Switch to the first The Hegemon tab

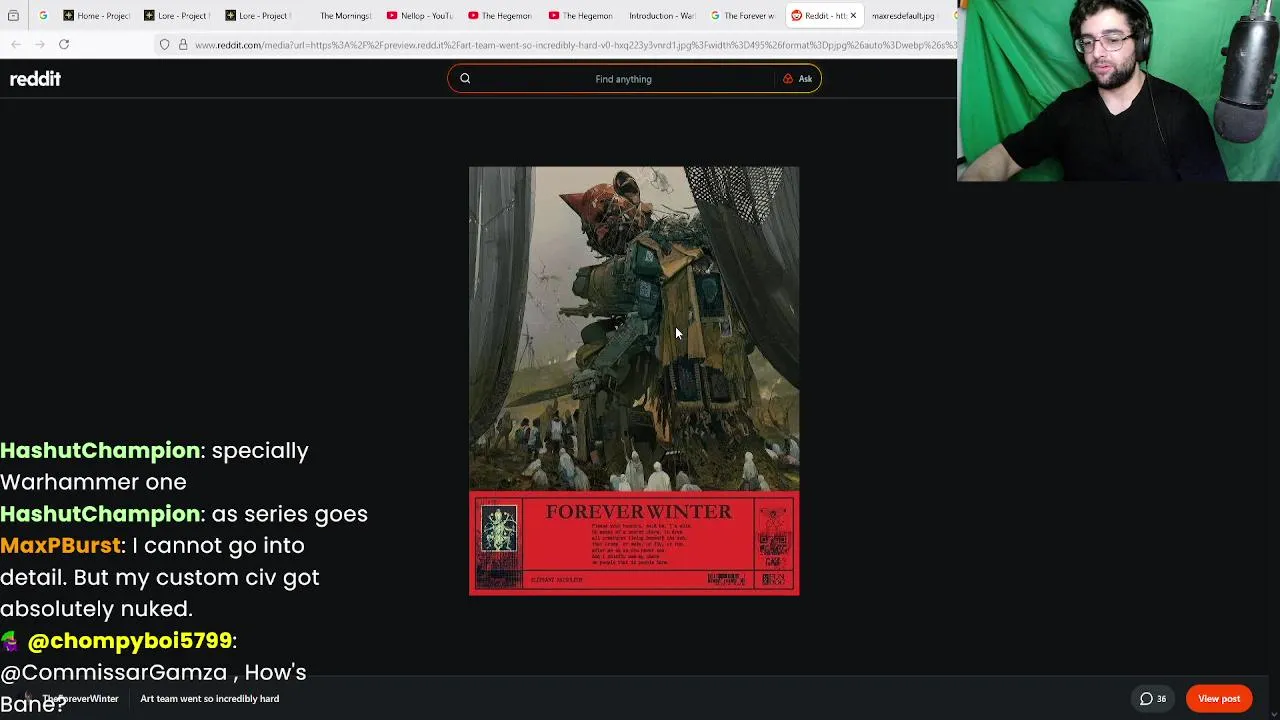tap(501, 15)
